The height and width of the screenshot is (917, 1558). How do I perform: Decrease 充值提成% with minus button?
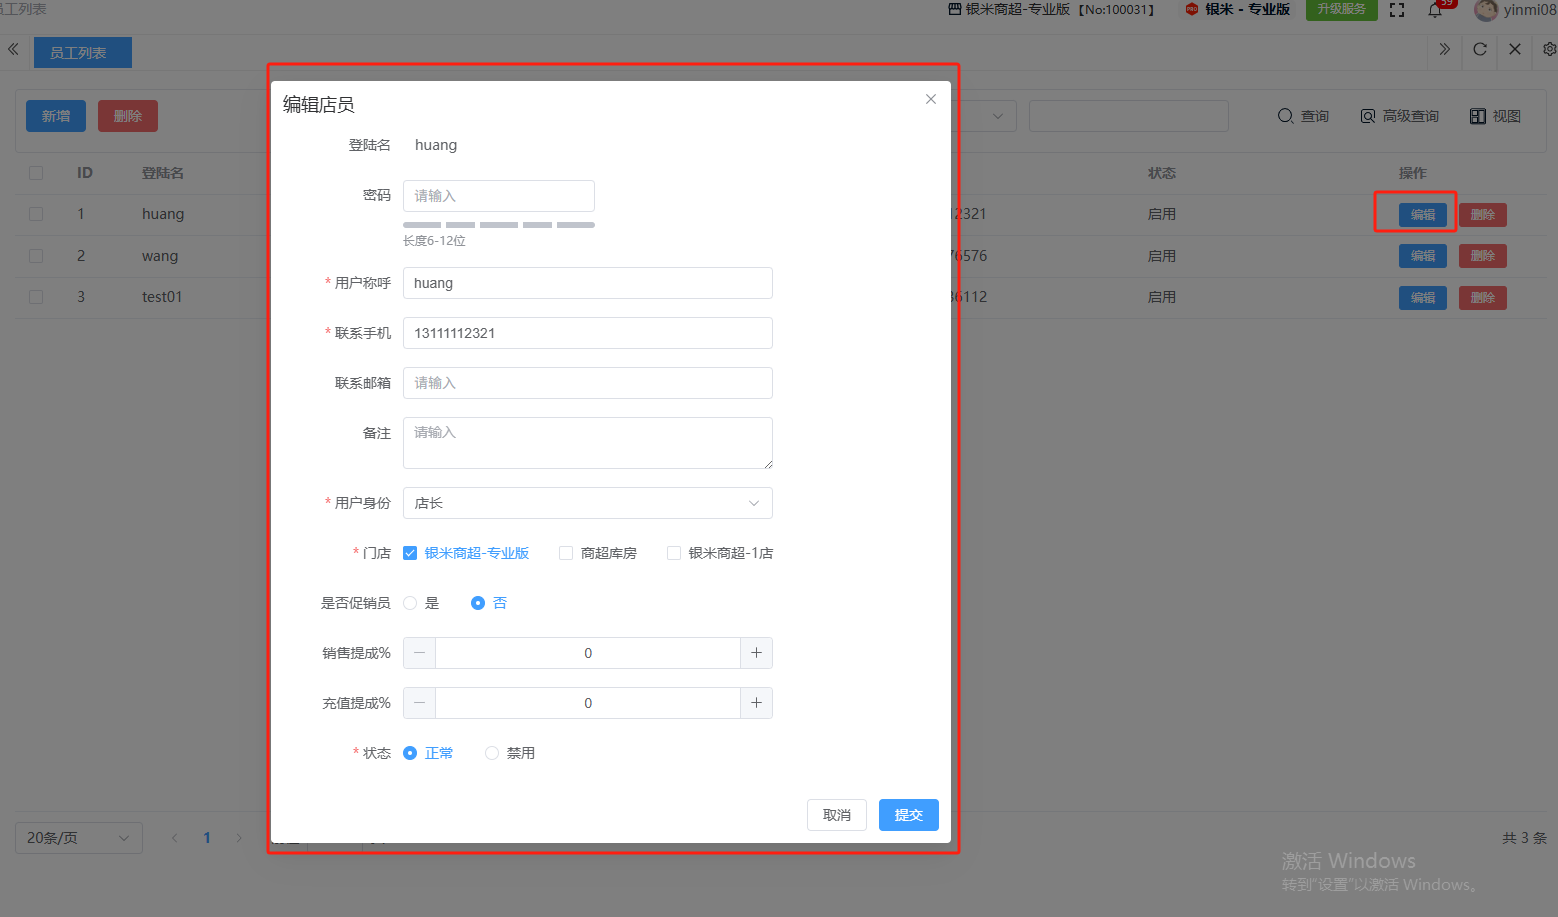[x=419, y=703]
